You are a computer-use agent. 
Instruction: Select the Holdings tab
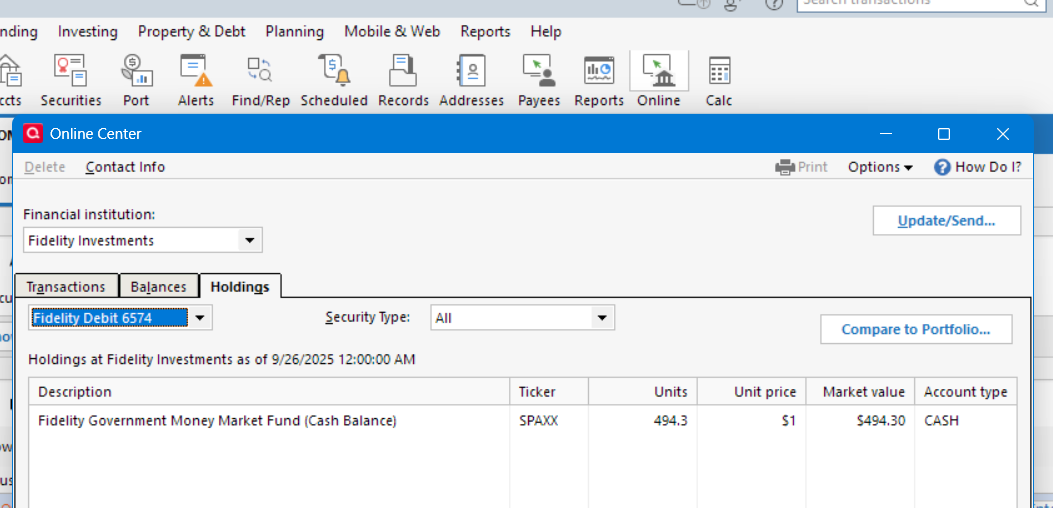(x=240, y=286)
